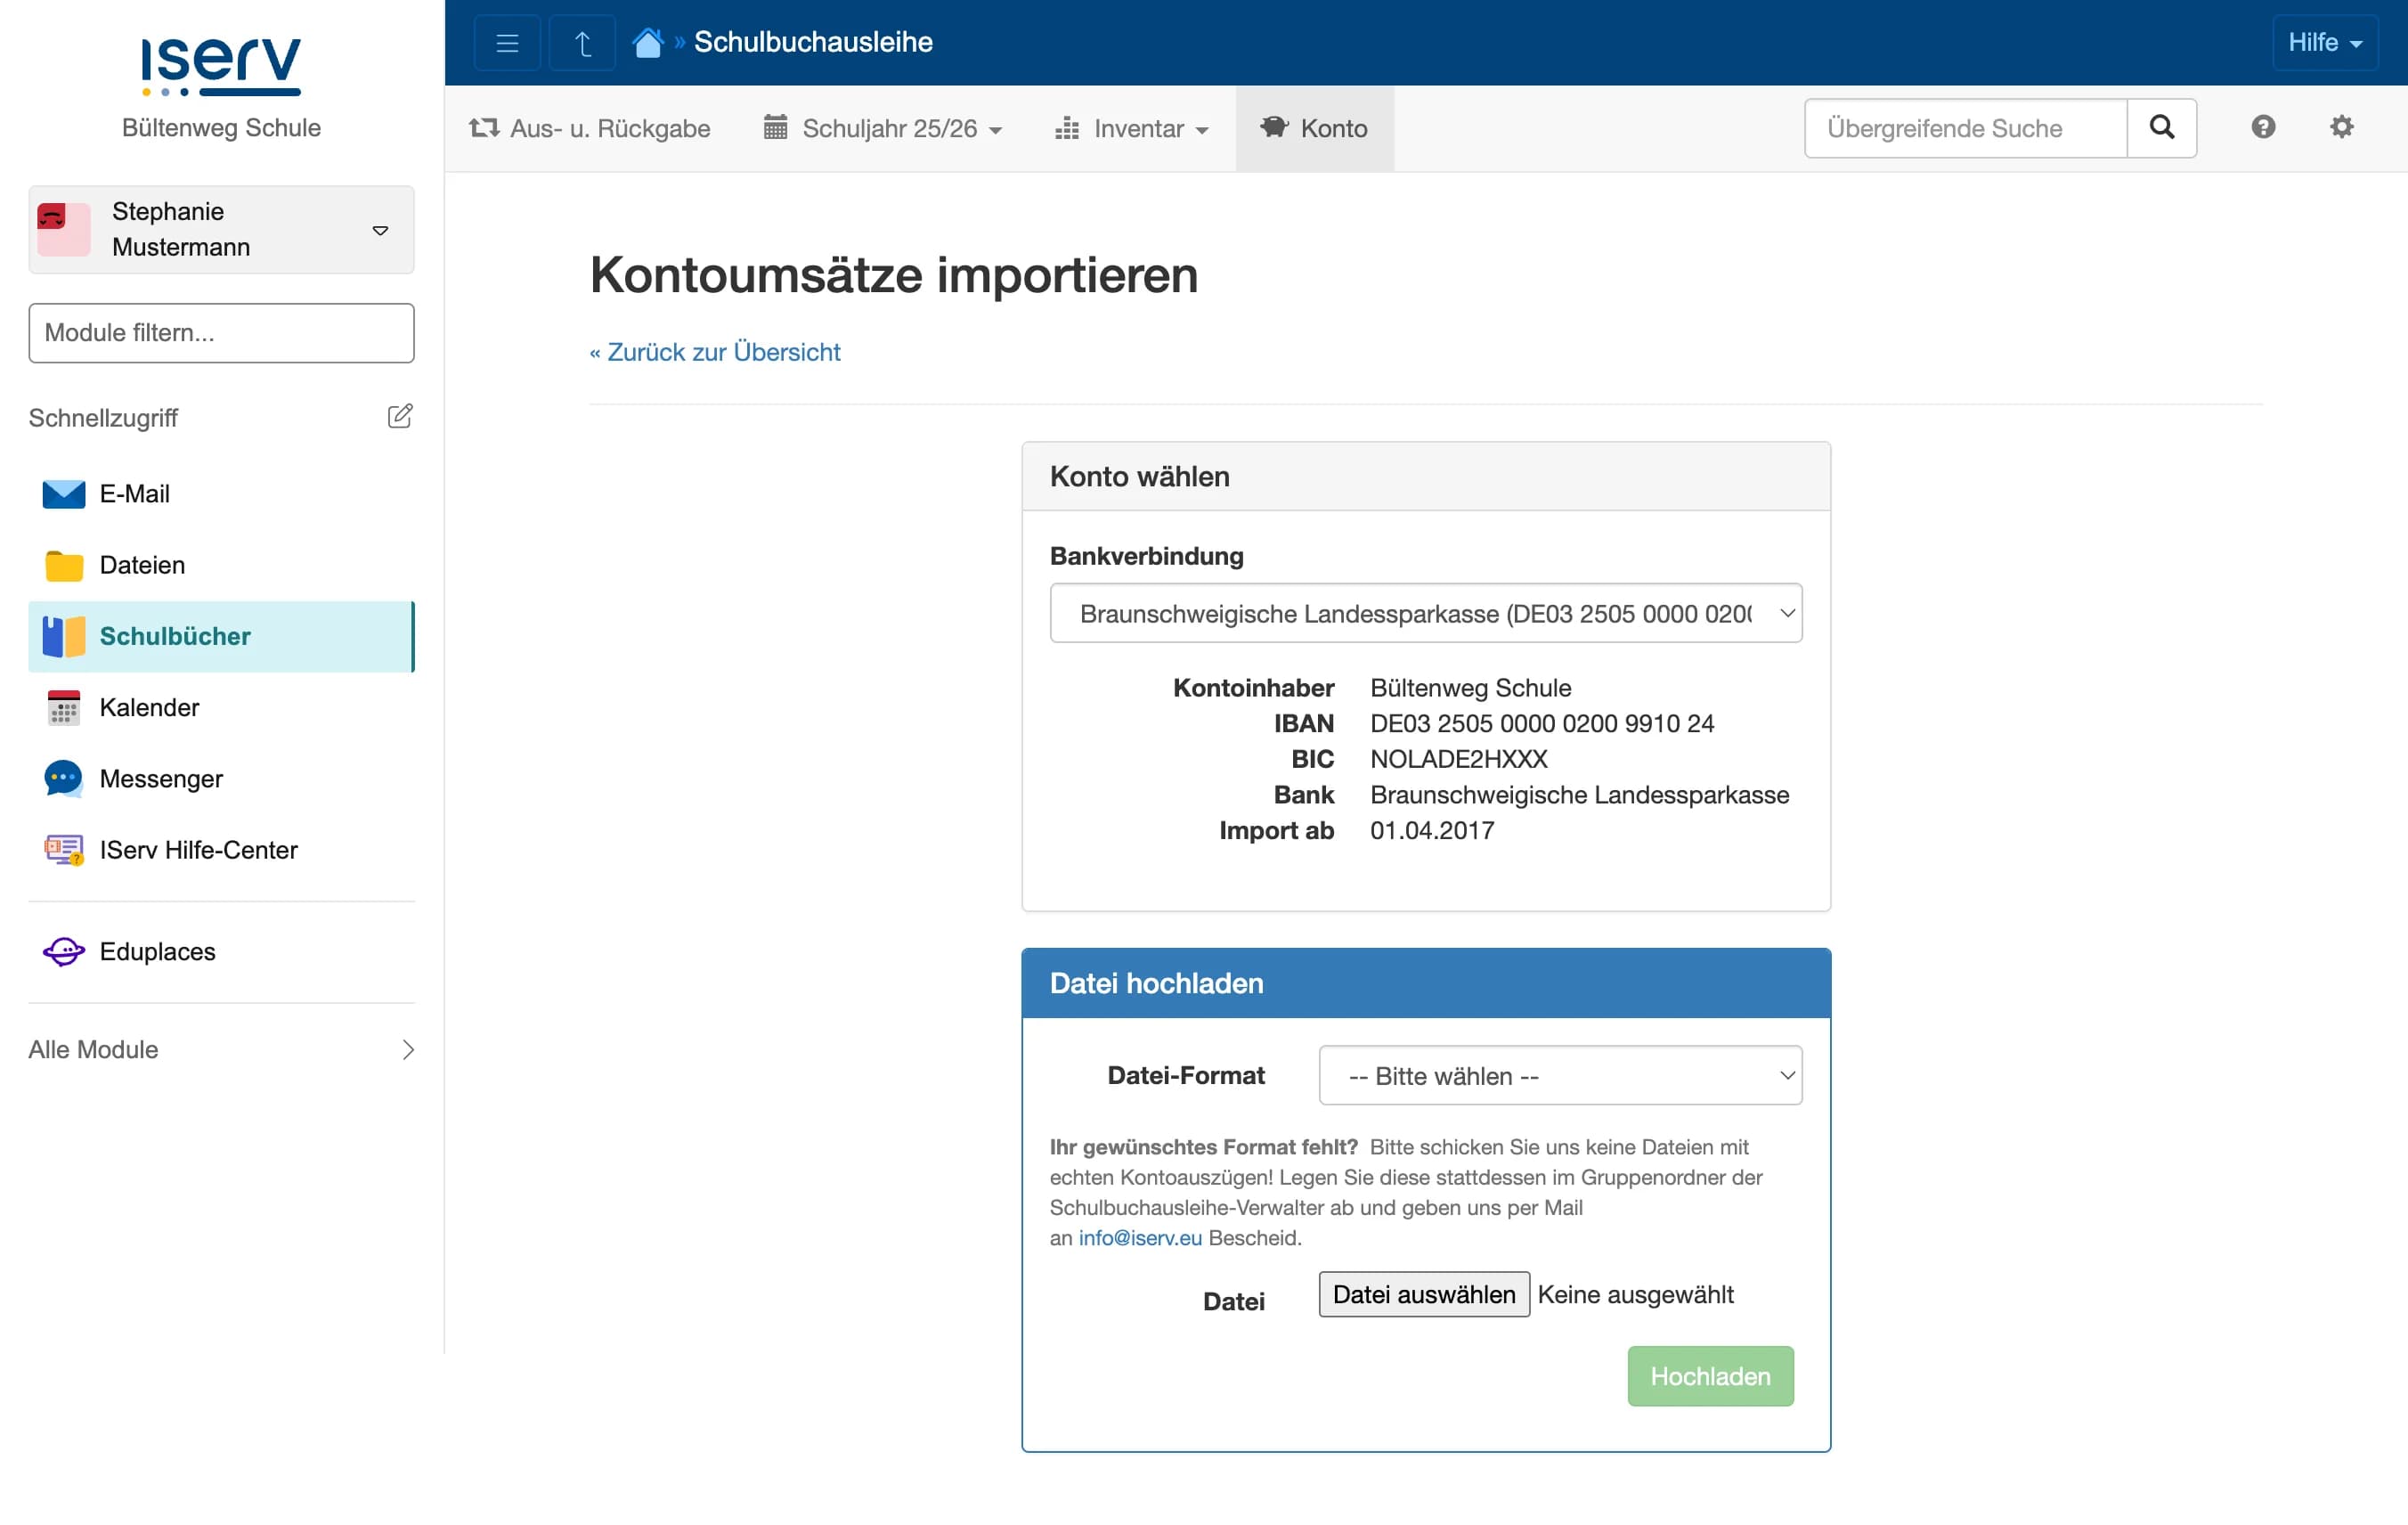Screen dimensions: 2408x1525
Task: Click the help question mark icon
Action: 2264,127
